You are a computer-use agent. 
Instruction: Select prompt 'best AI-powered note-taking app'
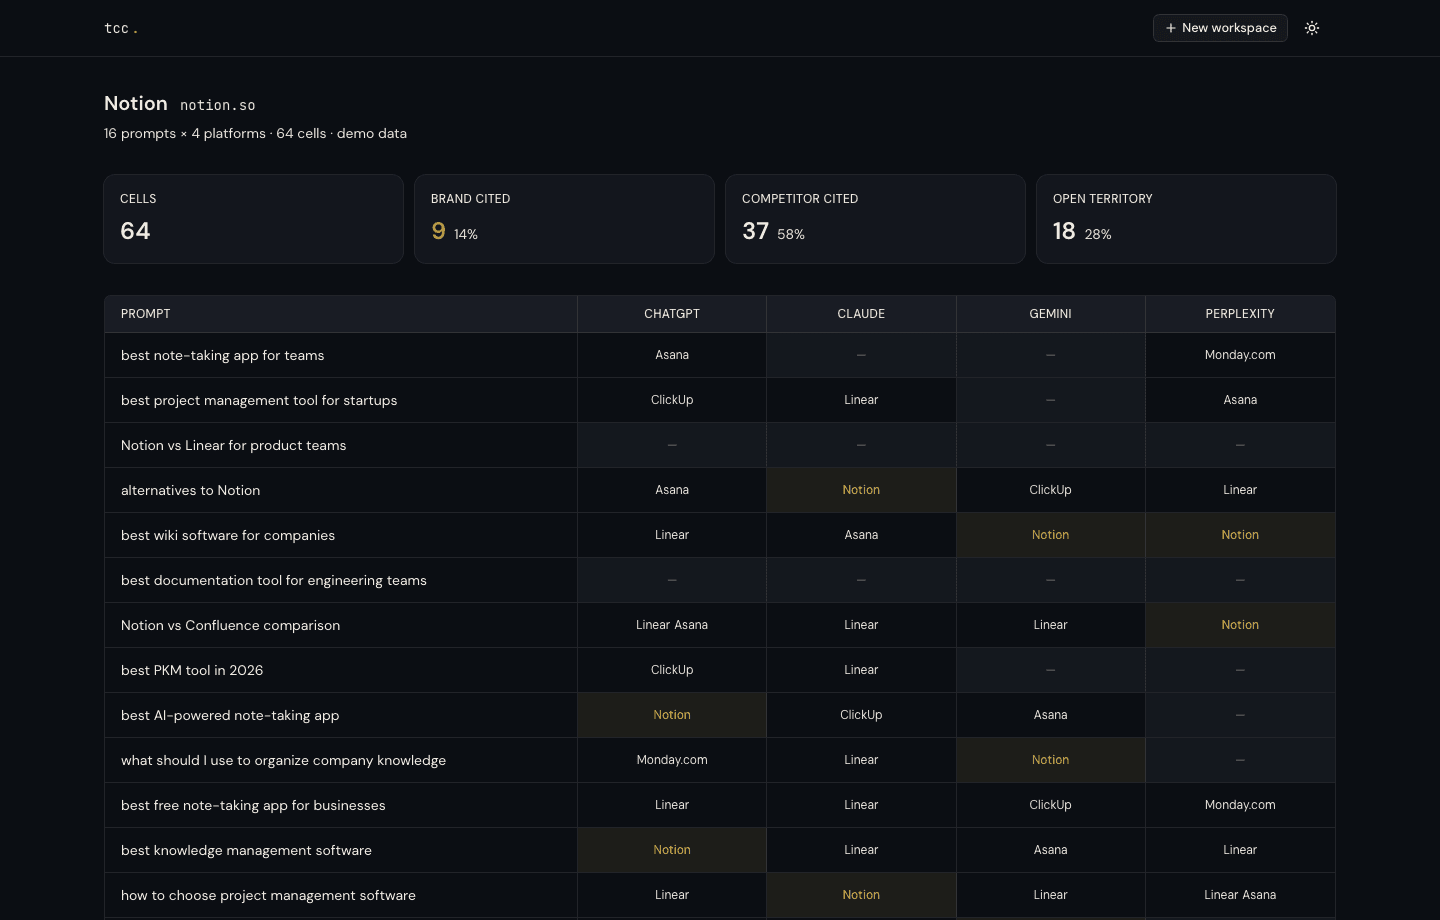point(341,715)
